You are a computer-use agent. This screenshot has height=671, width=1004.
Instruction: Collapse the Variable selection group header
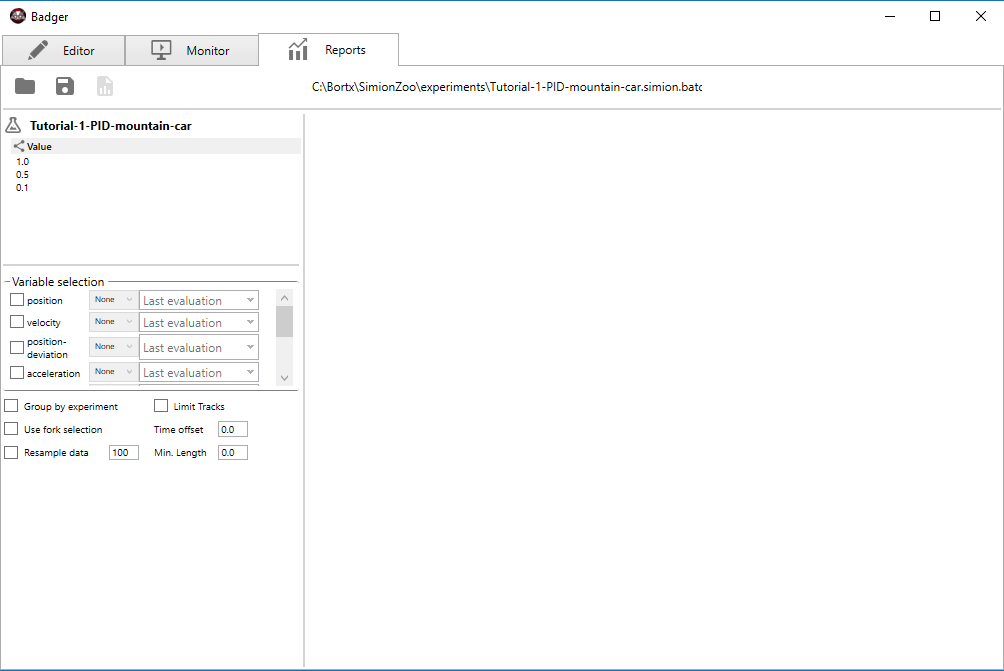click(x=58, y=282)
